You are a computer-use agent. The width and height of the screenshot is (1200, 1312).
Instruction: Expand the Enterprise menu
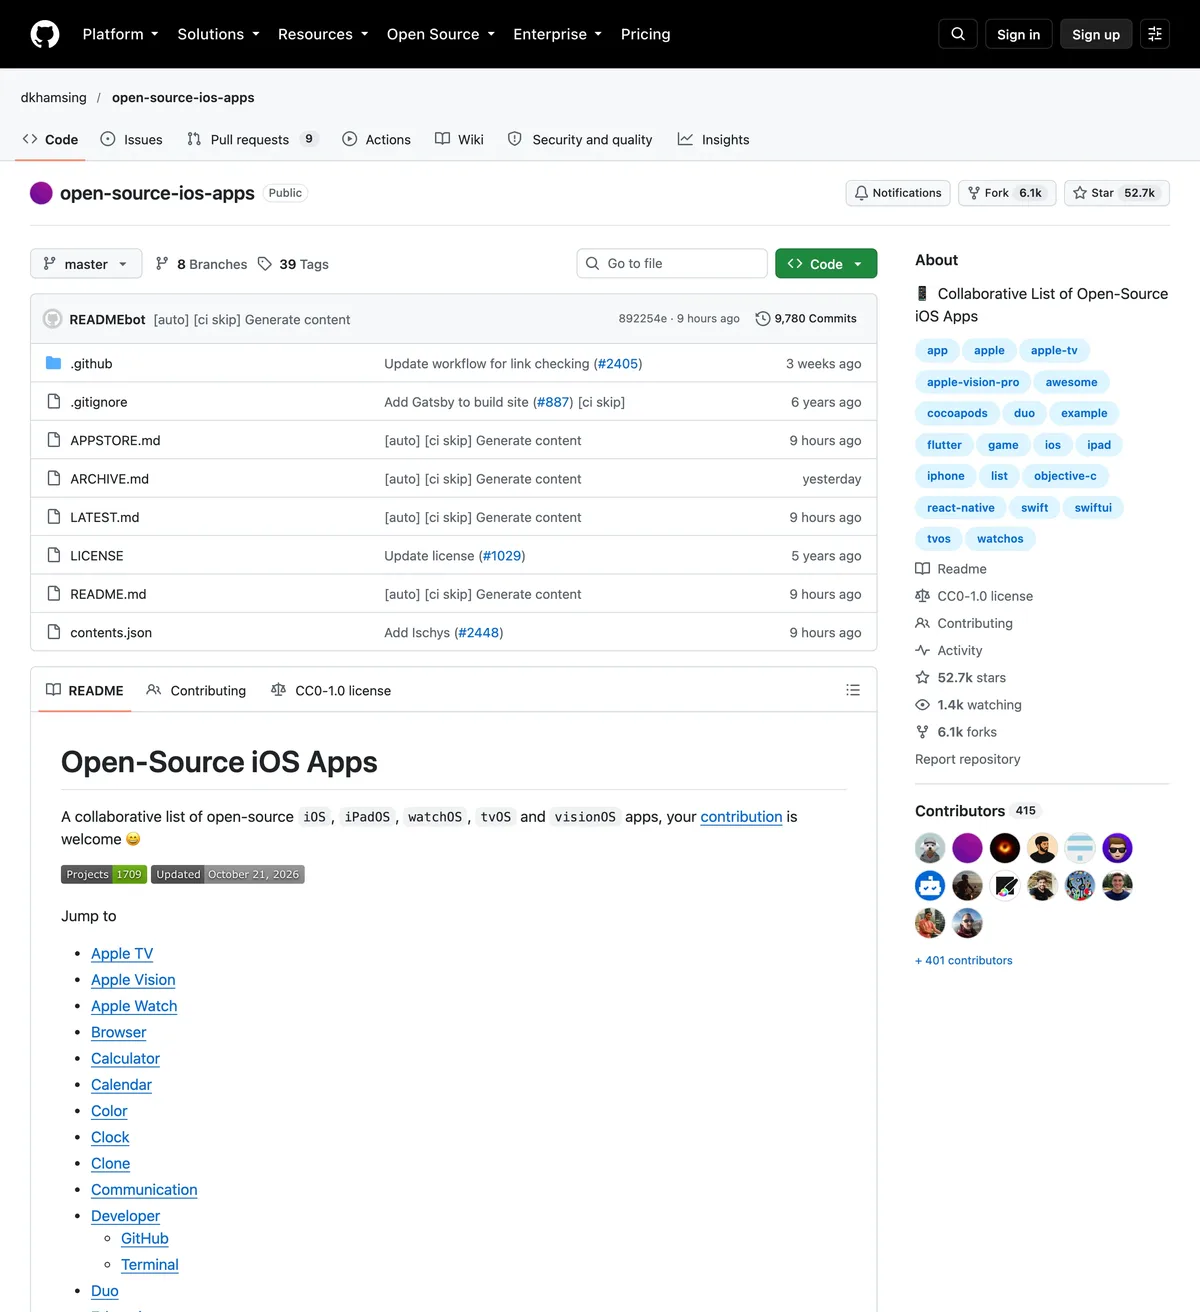tap(558, 34)
